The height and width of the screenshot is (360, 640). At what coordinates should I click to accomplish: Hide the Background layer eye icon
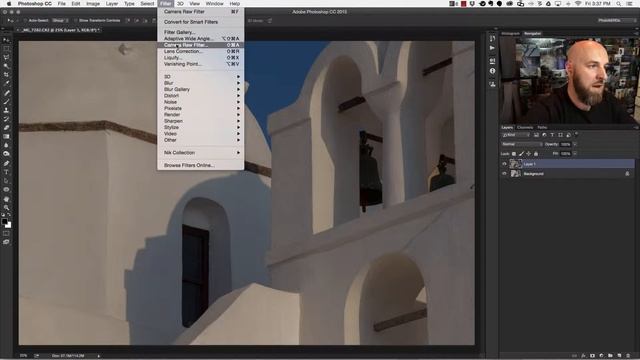(x=504, y=173)
